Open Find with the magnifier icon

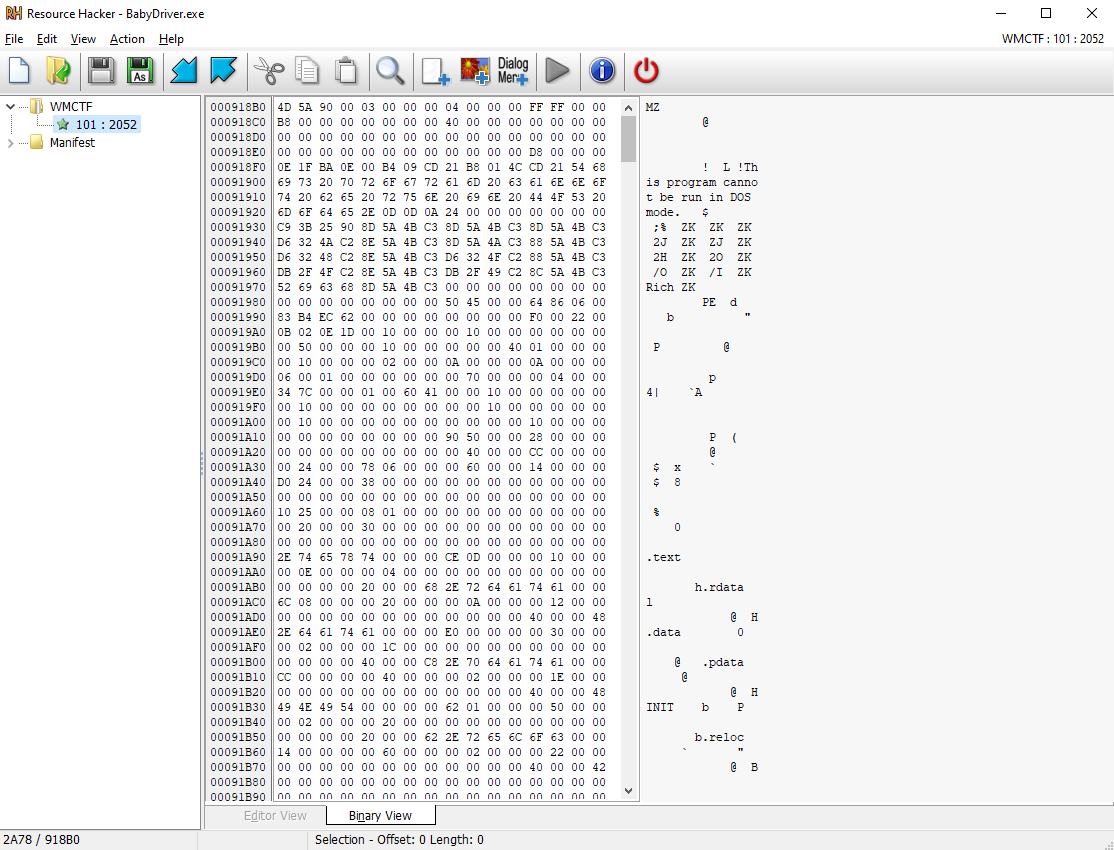390,71
